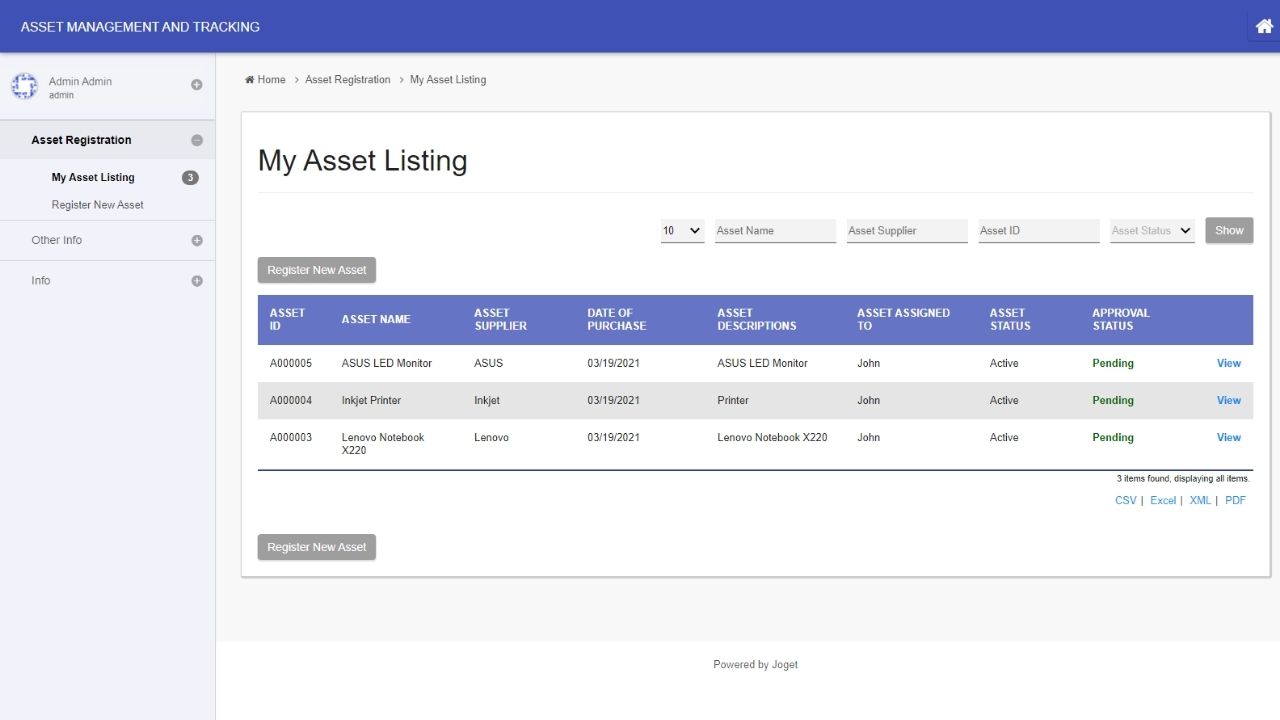The image size is (1280, 720).
Task: View the Lenovo Notebook X220 asset
Action: (x=1228, y=438)
